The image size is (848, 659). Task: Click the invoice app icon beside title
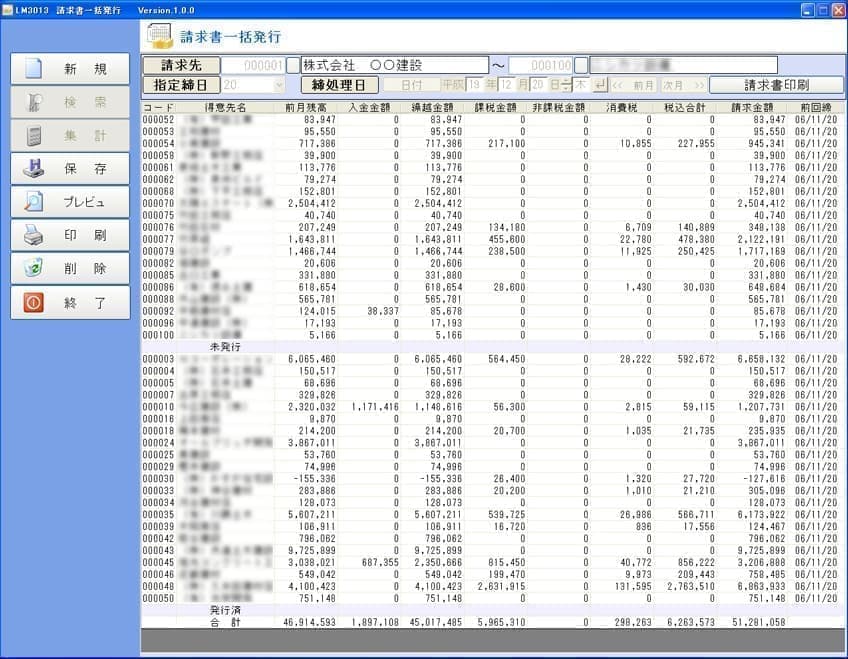[x=160, y=37]
